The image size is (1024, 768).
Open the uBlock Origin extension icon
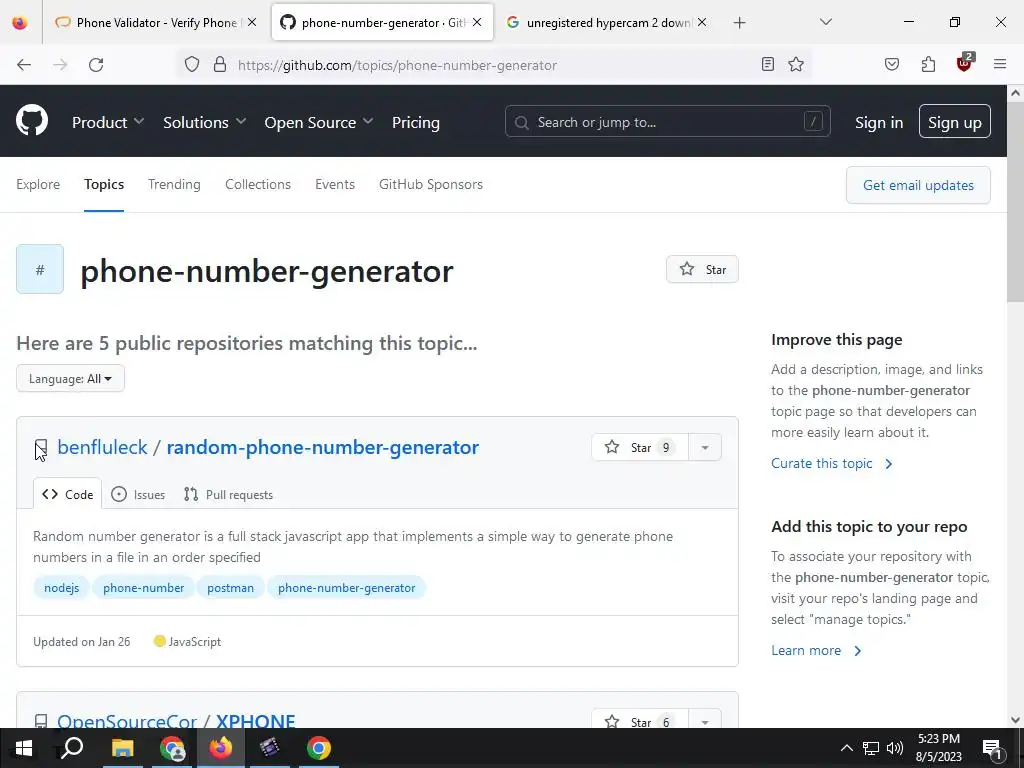click(965, 63)
